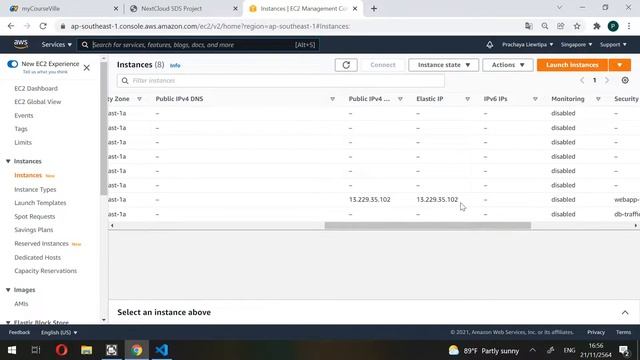Close the EC2 sidebar panel
The height and width of the screenshot is (360, 640).
[x=87, y=68]
